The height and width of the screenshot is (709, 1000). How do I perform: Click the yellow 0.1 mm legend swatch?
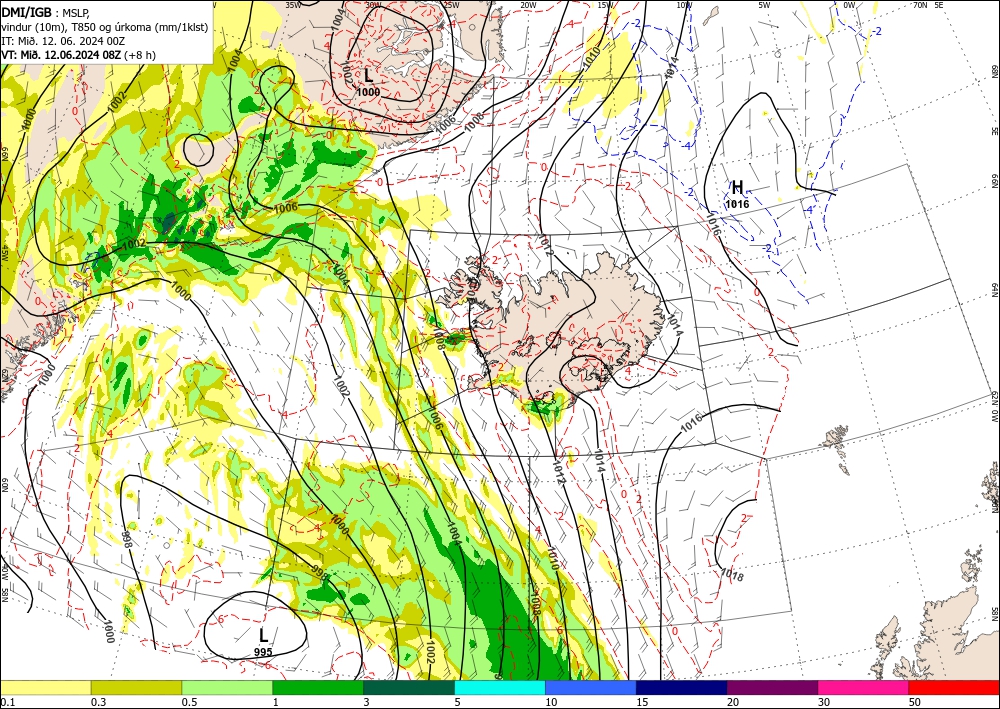(45, 687)
